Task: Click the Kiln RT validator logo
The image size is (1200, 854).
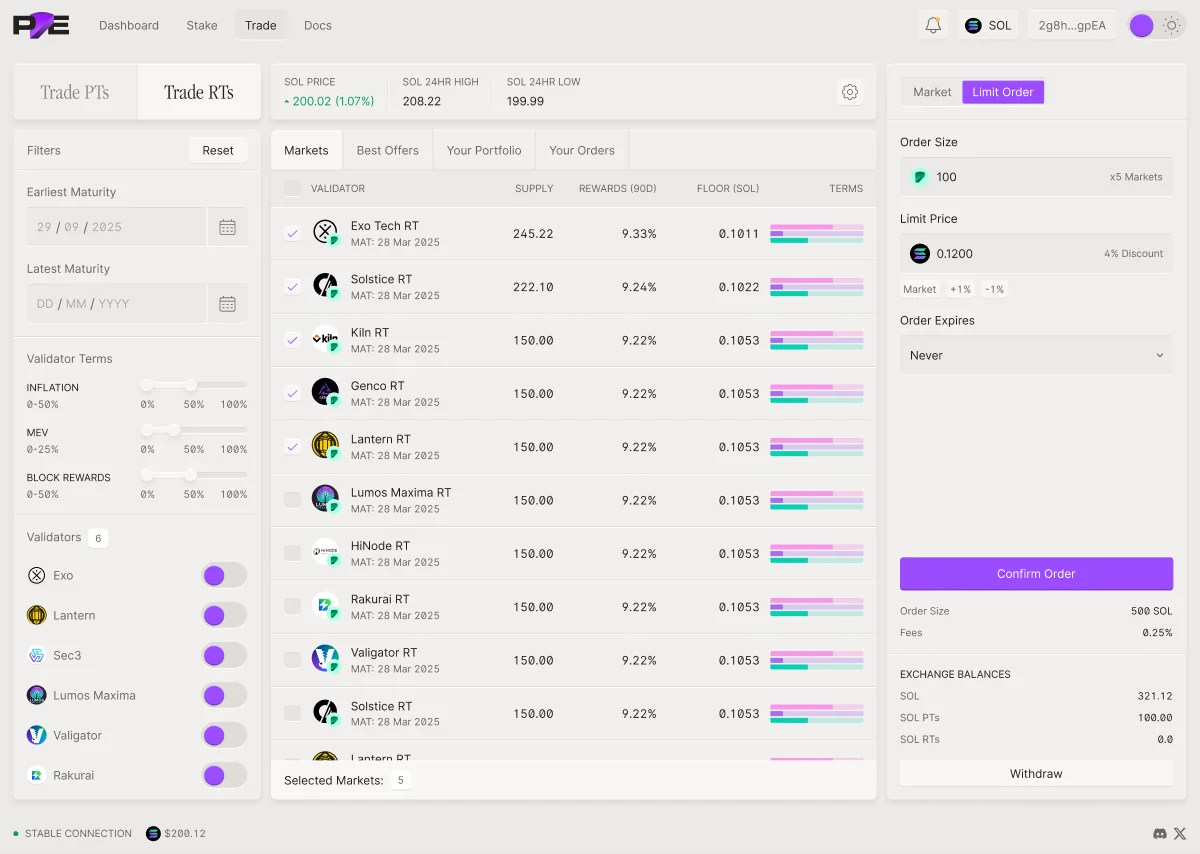Action: (x=325, y=340)
